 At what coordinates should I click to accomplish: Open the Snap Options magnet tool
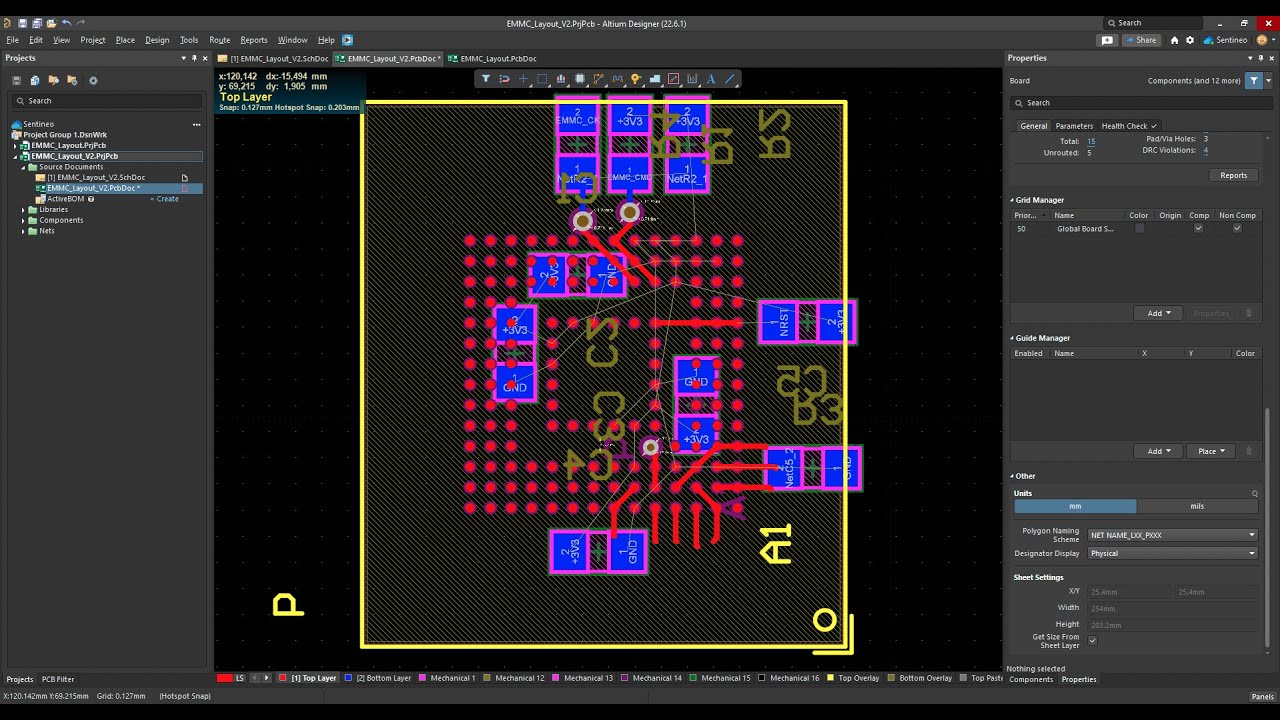(504, 78)
